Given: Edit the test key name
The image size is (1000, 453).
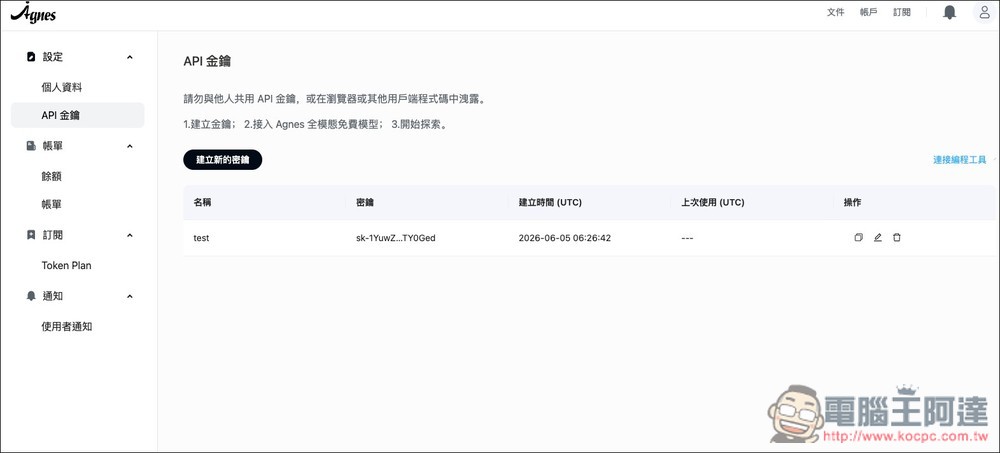Looking at the screenshot, I should (x=878, y=238).
